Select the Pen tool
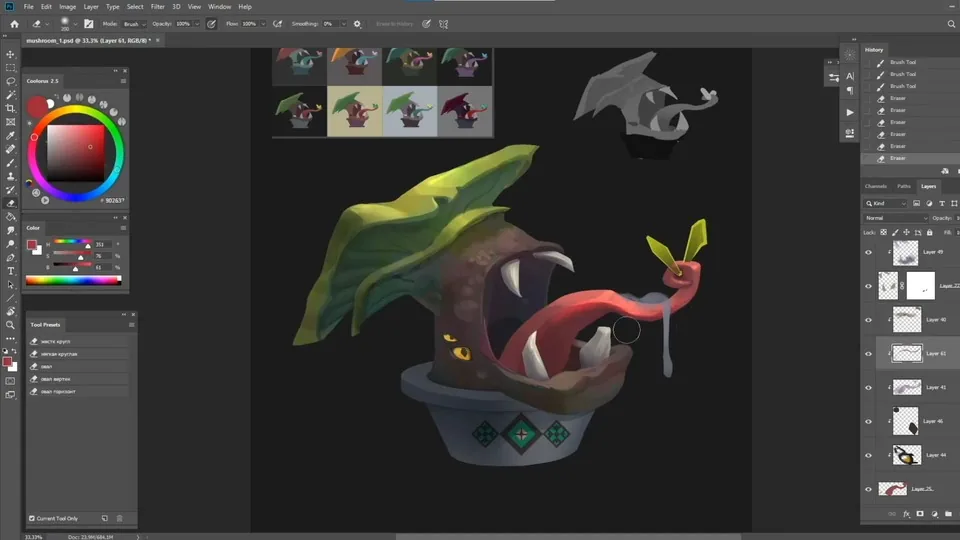The height and width of the screenshot is (540, 960). click(10, 258)
